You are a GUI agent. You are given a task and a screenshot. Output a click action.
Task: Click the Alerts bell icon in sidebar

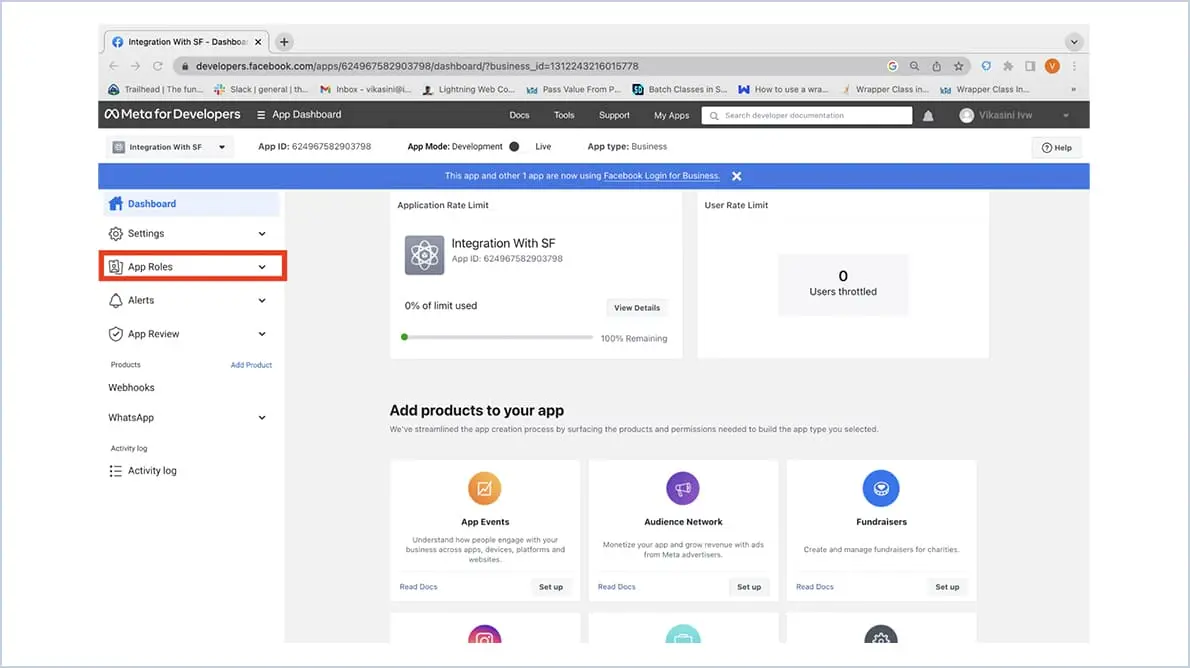[x=115, y=301]
